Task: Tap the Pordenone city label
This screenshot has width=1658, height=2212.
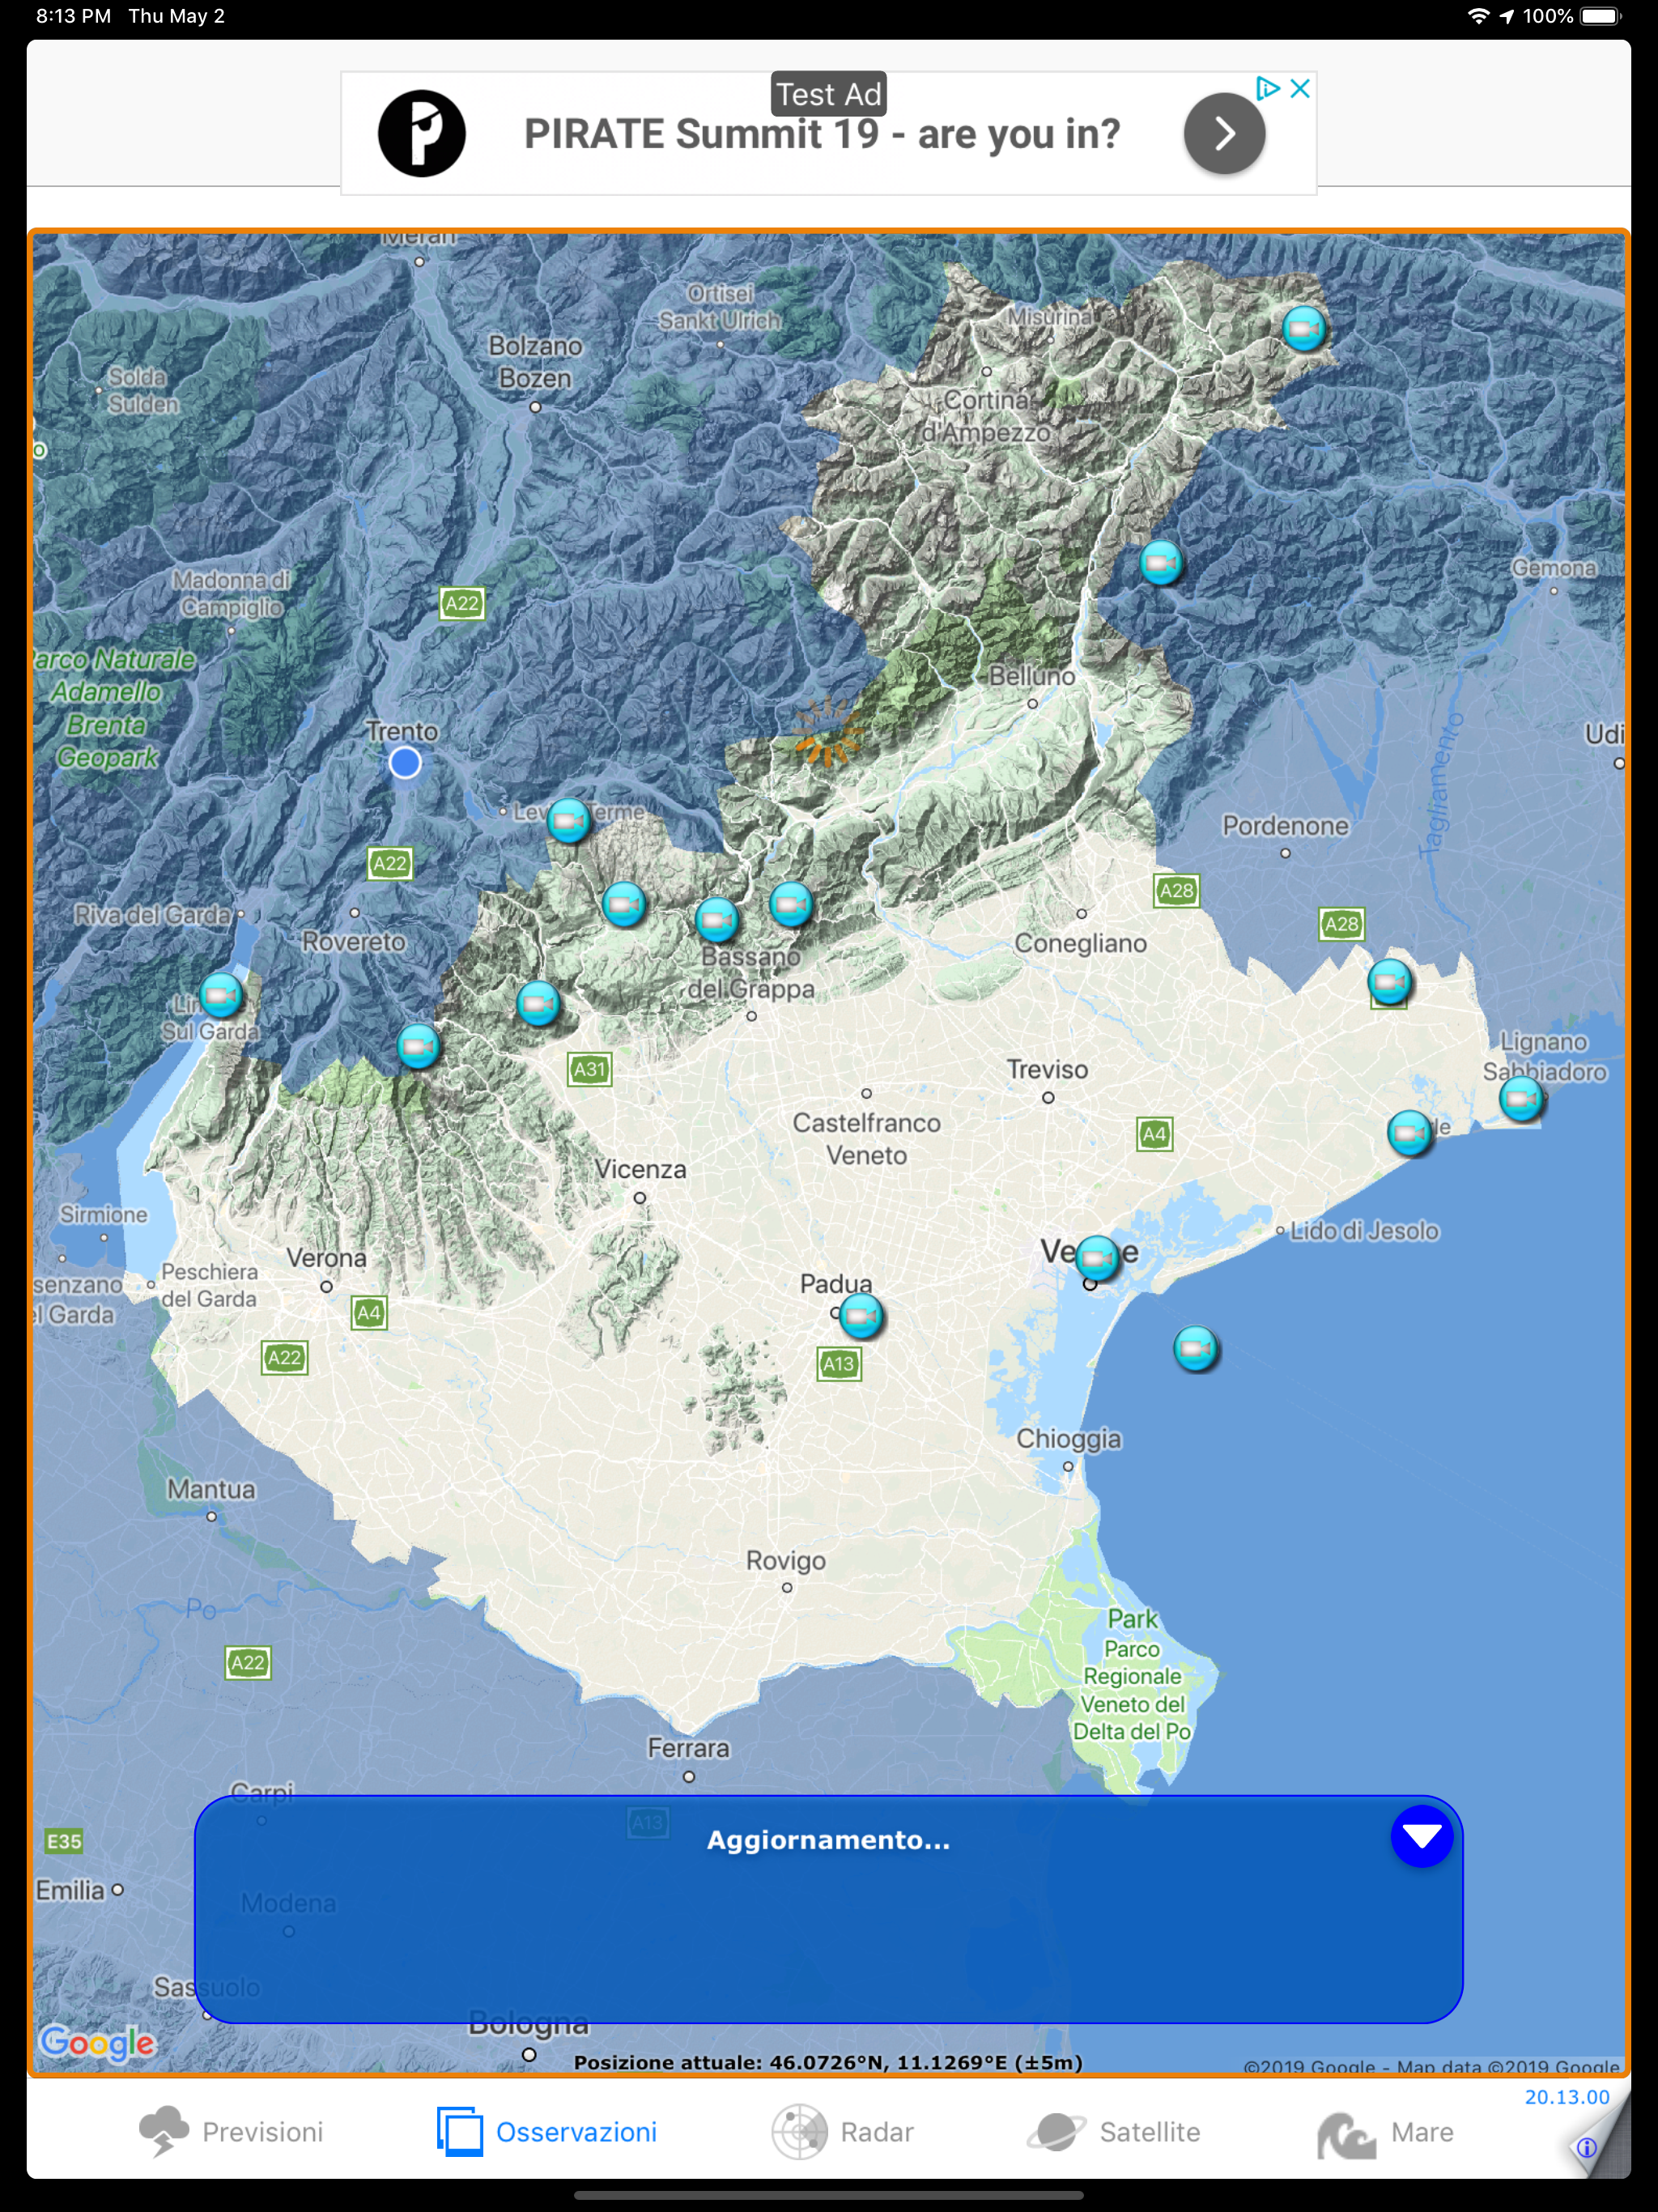Action: (1285, 825)
